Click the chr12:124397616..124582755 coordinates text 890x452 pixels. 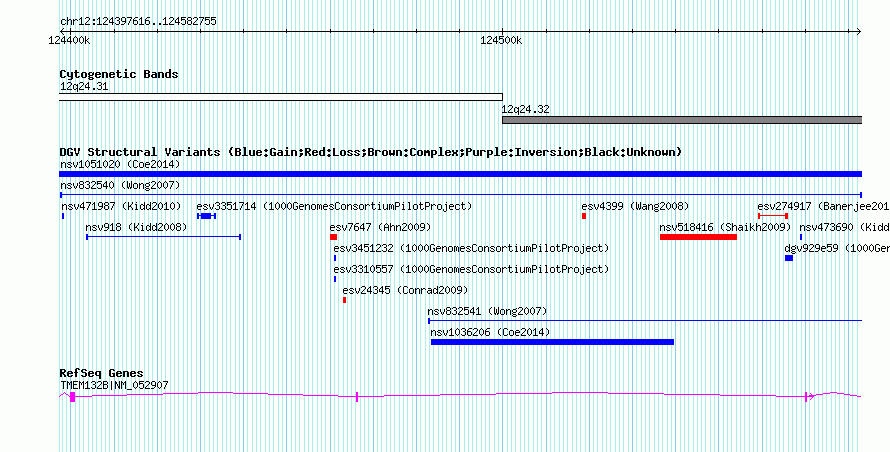point(138,22)
